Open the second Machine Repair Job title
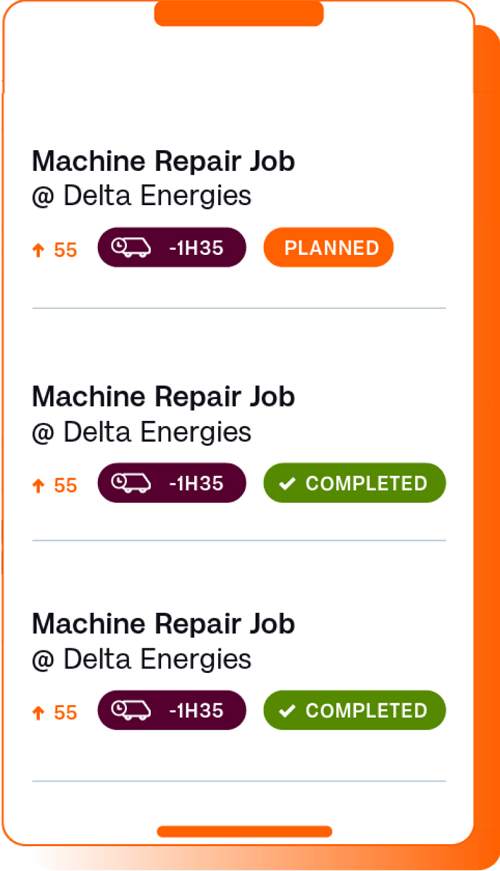 163,397
